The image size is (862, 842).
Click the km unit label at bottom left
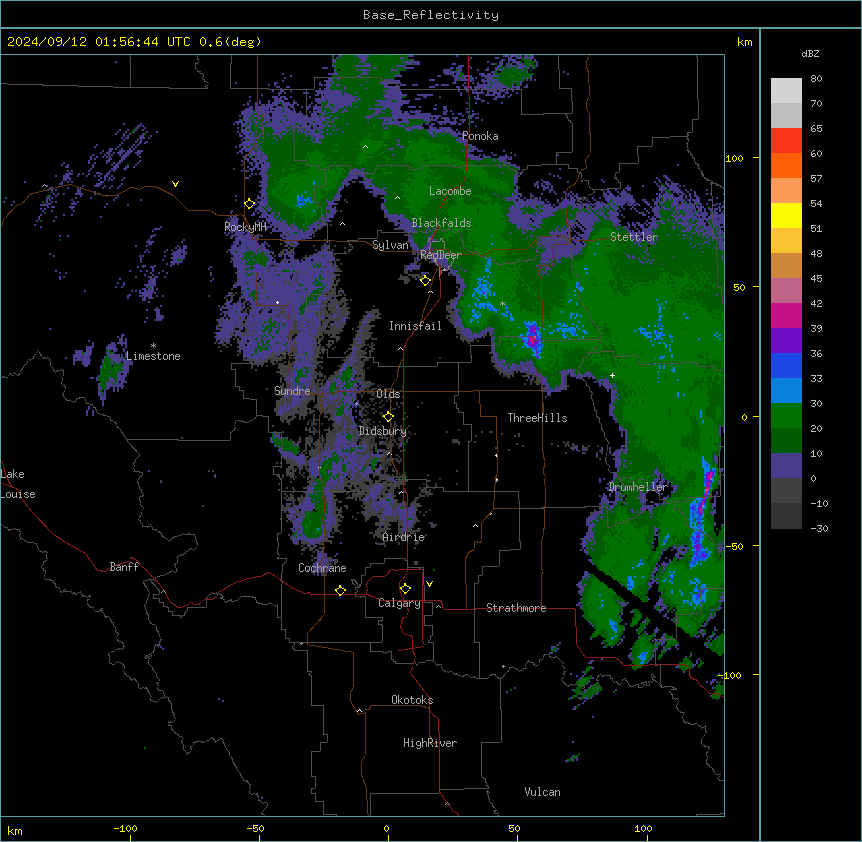click(x=15, y=831)
